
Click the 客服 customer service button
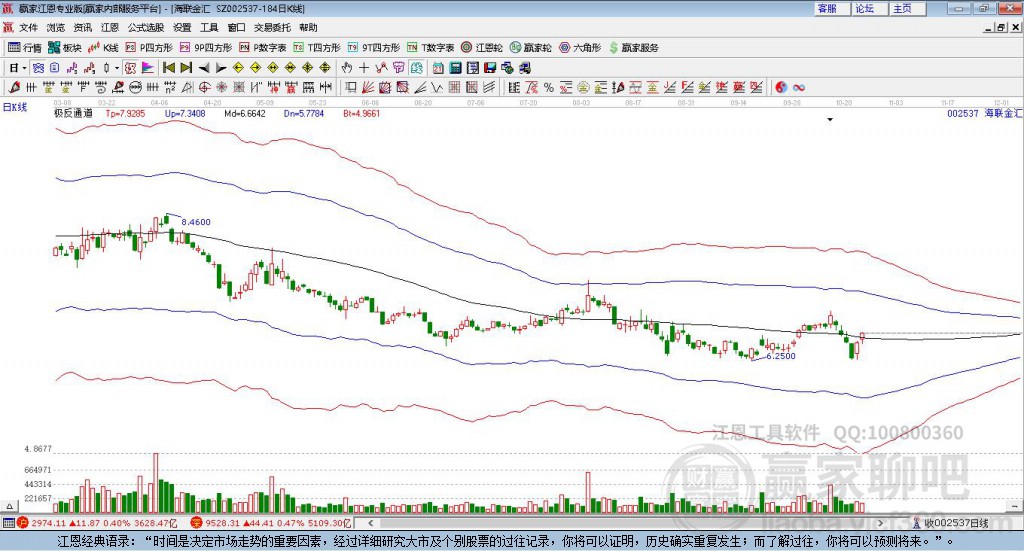pyautogui.click(x=831, y=8)
